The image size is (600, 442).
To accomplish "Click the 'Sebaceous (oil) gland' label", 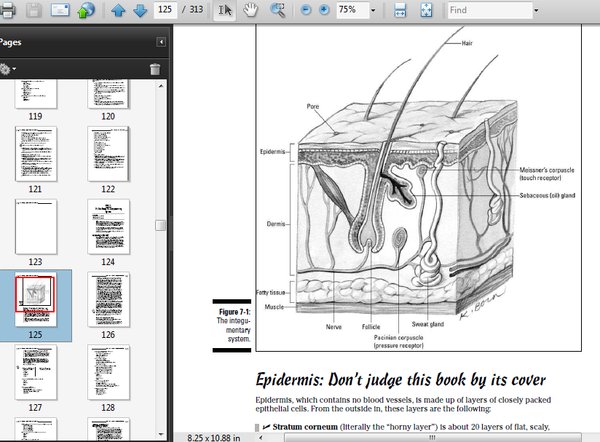I will point(547,196).
